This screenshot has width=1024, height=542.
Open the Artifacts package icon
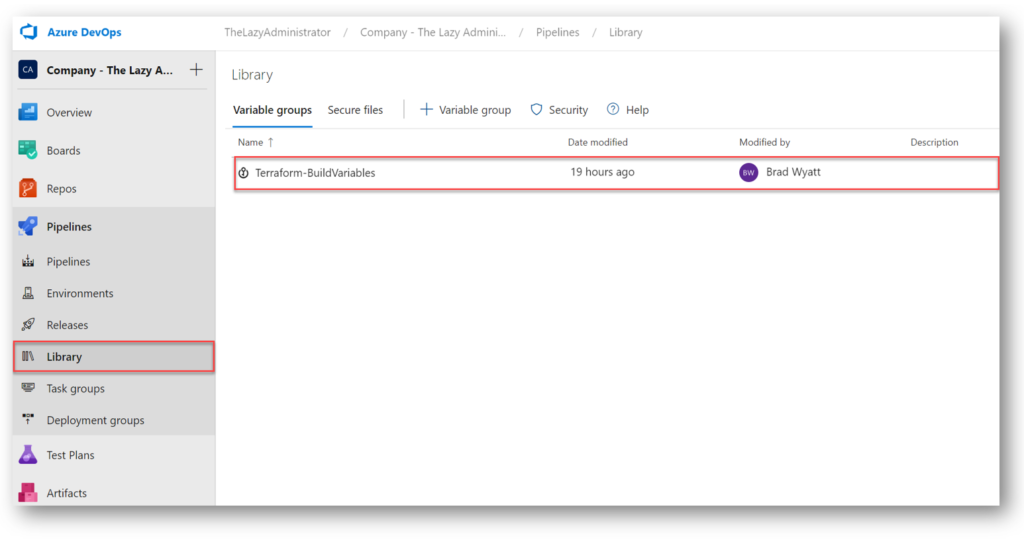(28, 493)
